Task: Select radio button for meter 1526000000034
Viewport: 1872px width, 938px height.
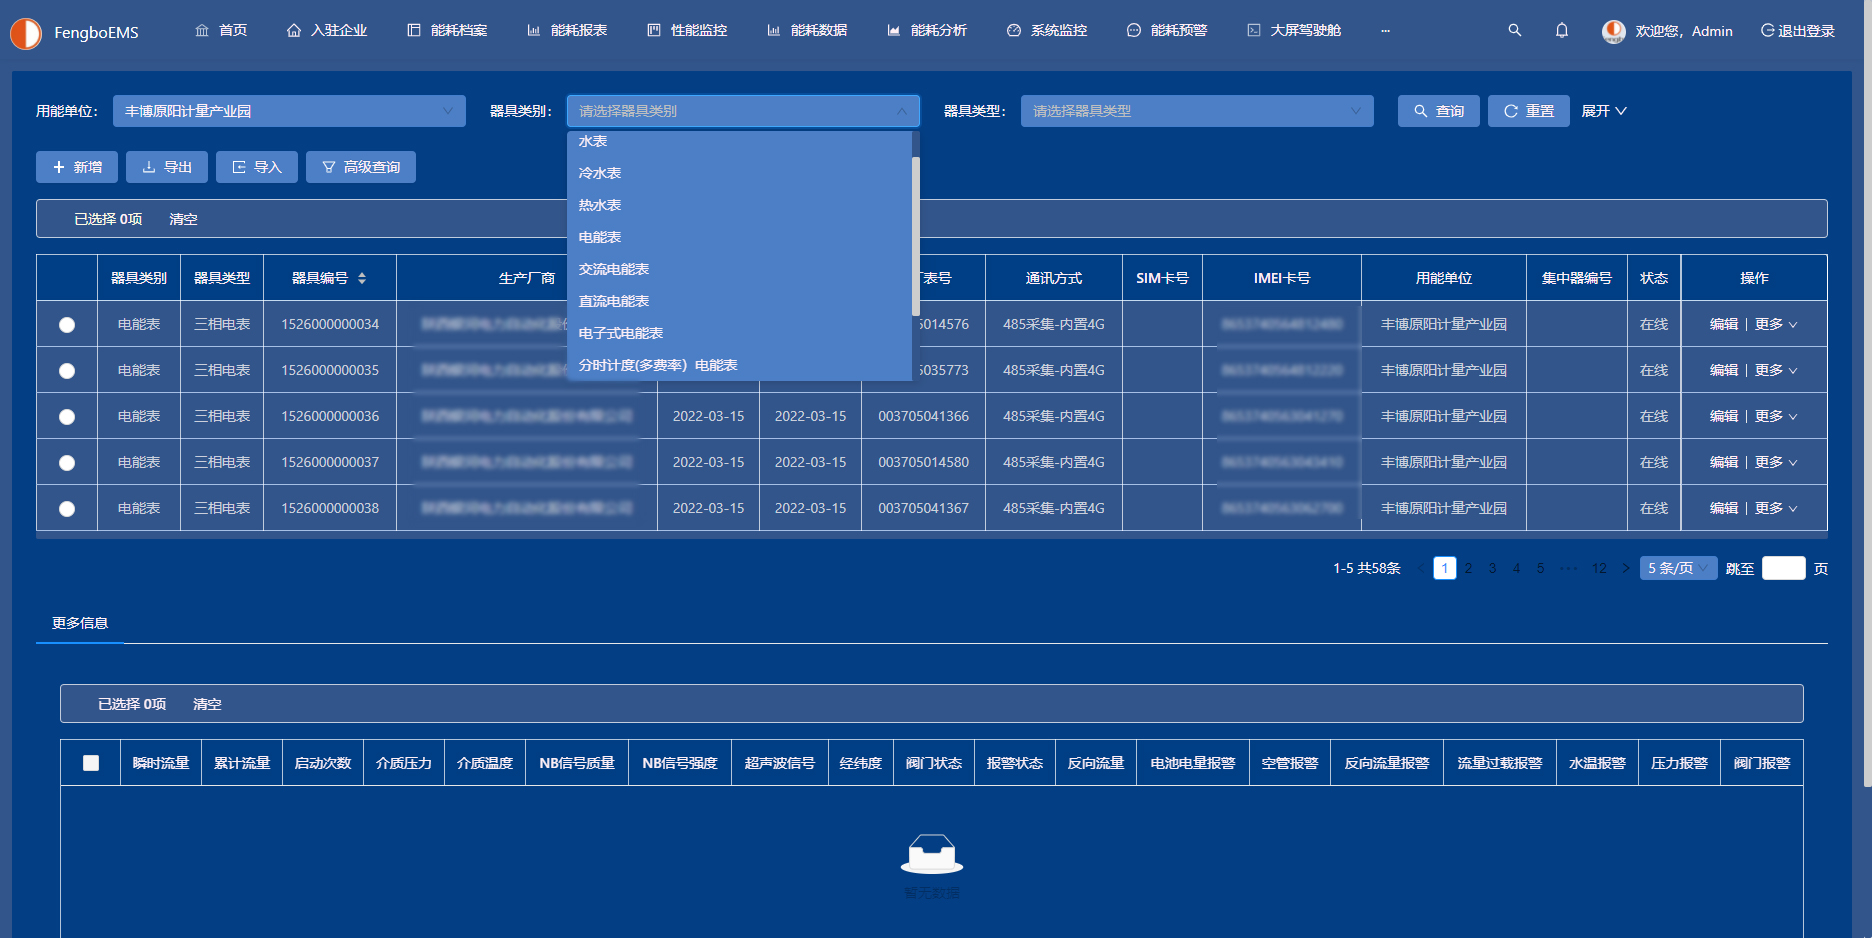Action: pos(67,324)
